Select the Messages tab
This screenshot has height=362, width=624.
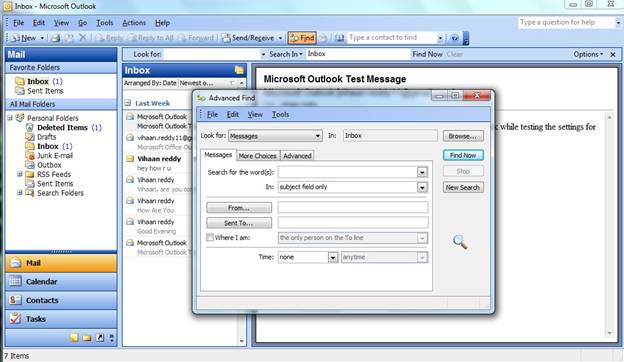(218, 155)
